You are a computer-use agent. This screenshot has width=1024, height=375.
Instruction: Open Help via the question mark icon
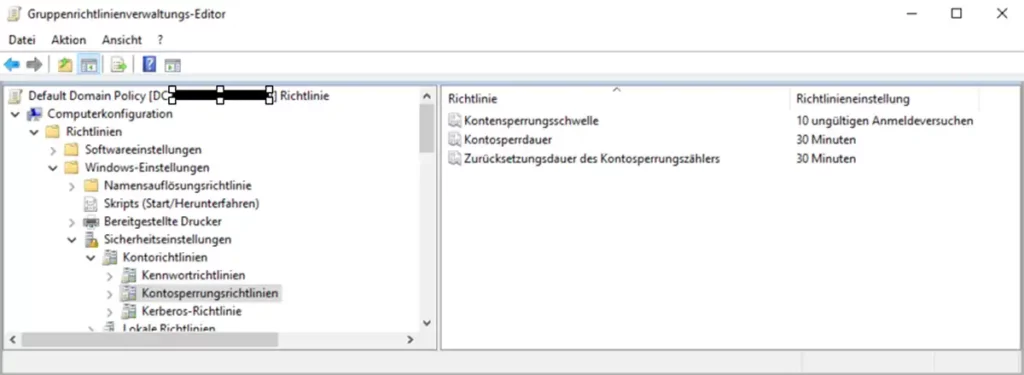click(x=149, y=65)
